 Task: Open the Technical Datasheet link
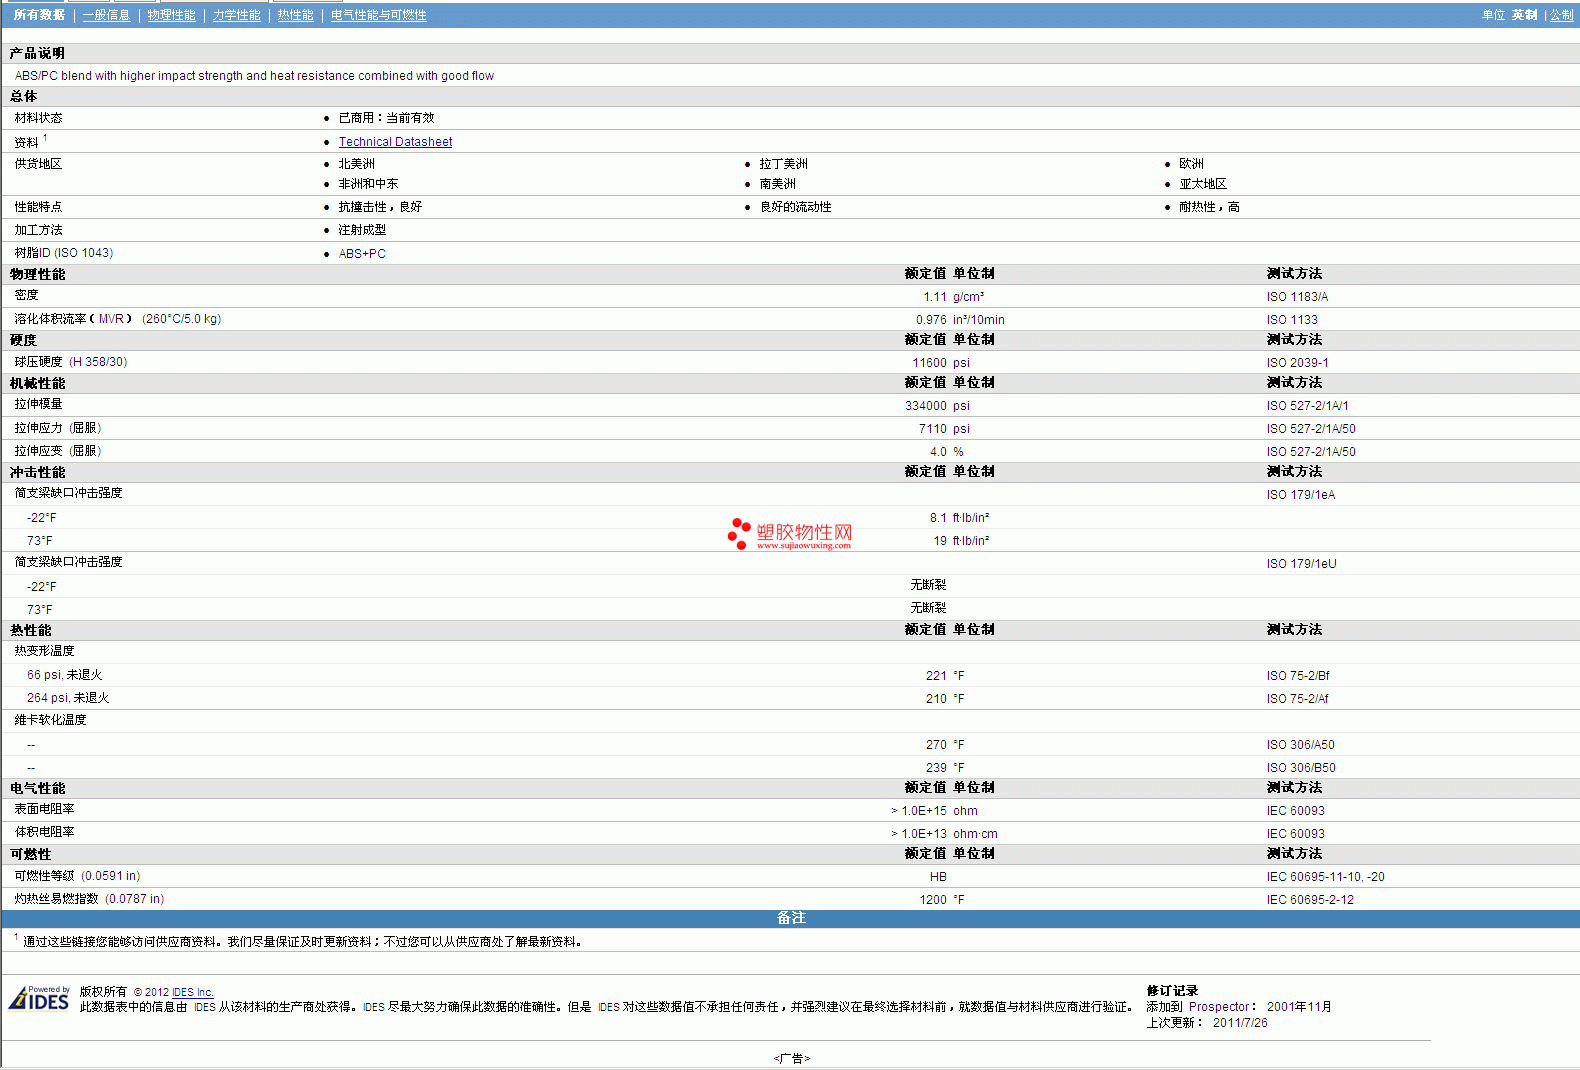(x=395, y=142)
